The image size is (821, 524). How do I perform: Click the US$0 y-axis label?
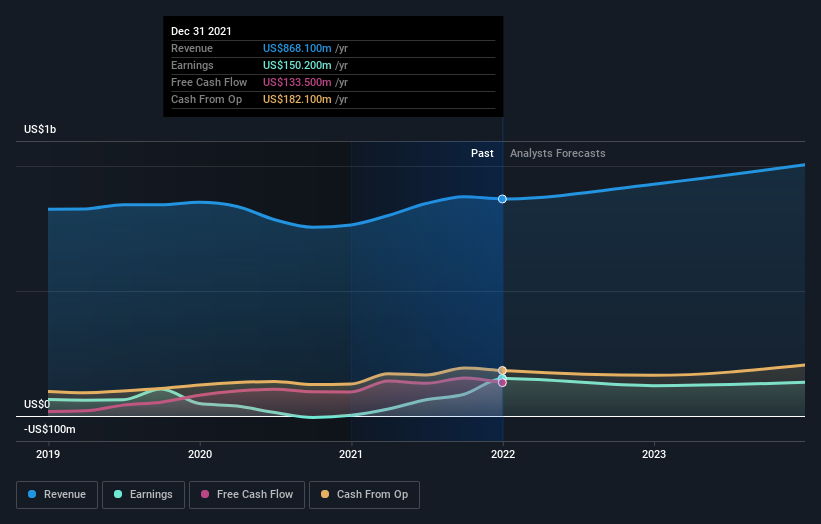pyautogui.click(x=37, y=404)
